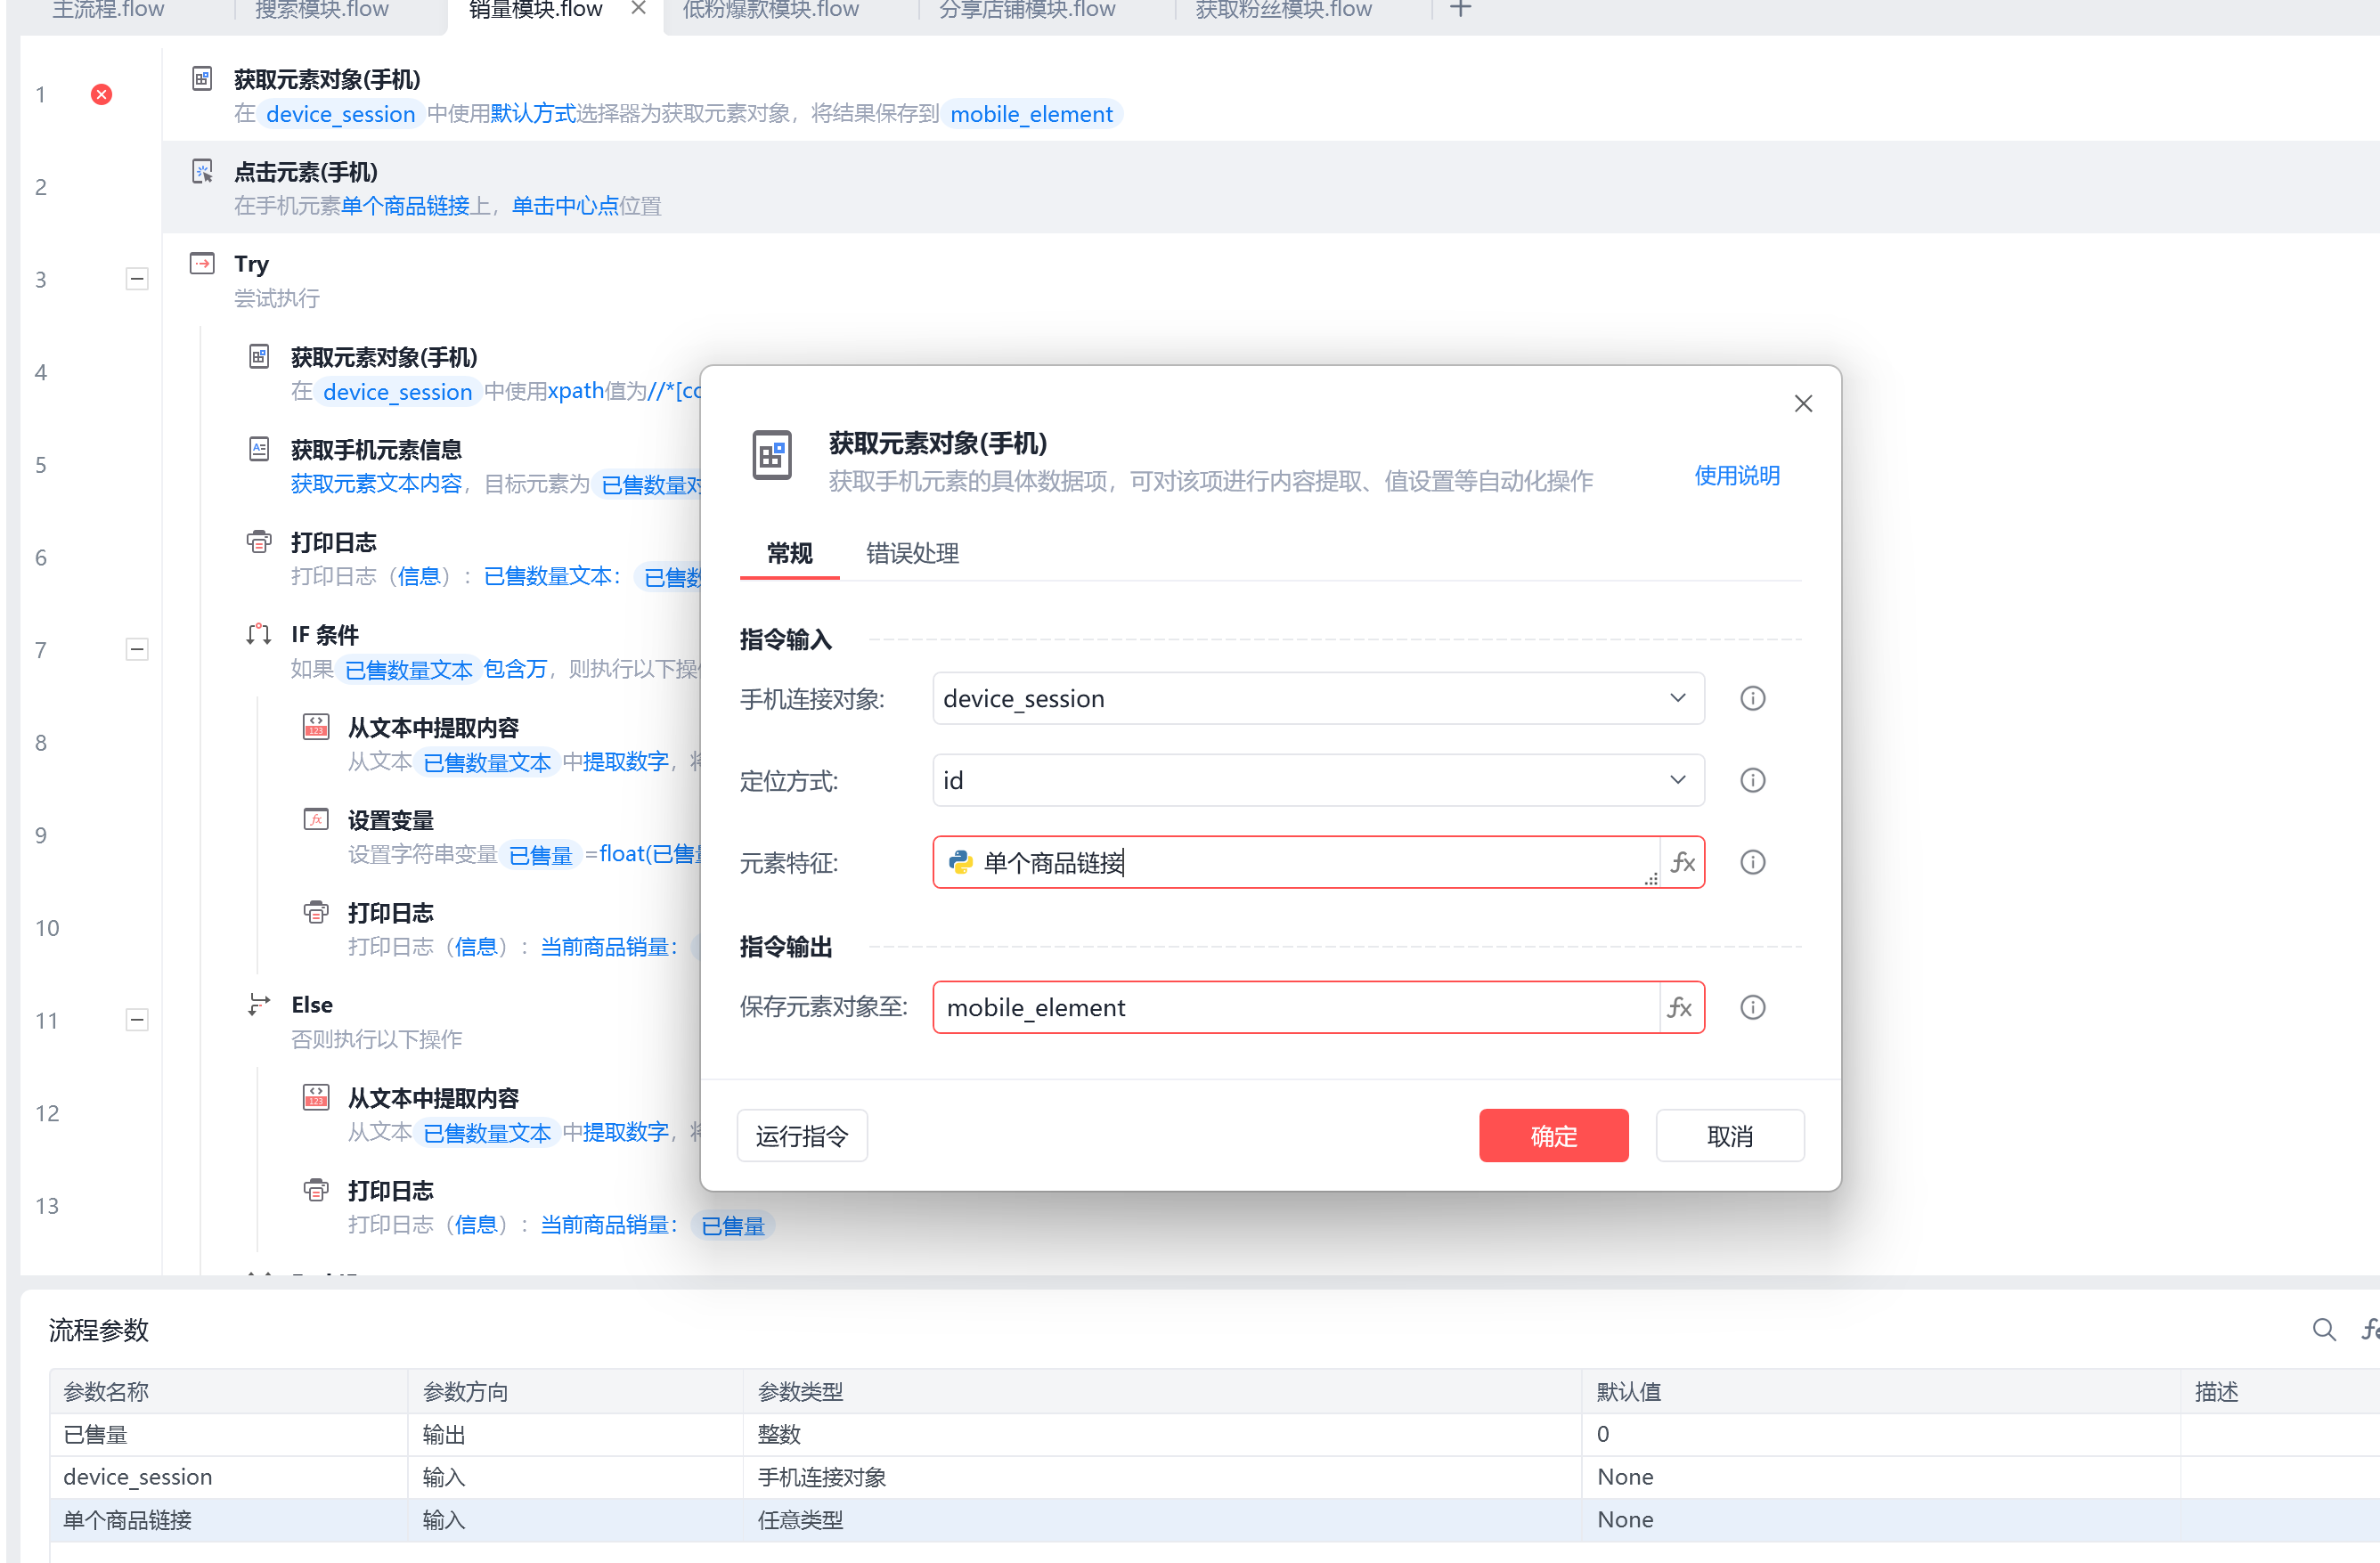Switch to 搜索模块.flow tab

point(321,10)
